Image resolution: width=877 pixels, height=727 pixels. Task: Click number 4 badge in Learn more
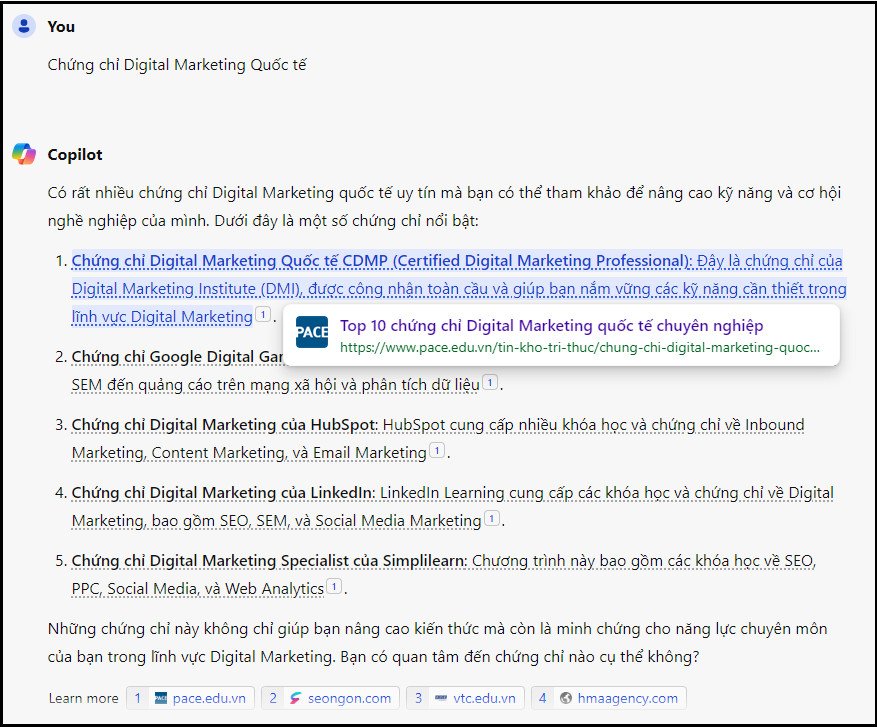543,698
